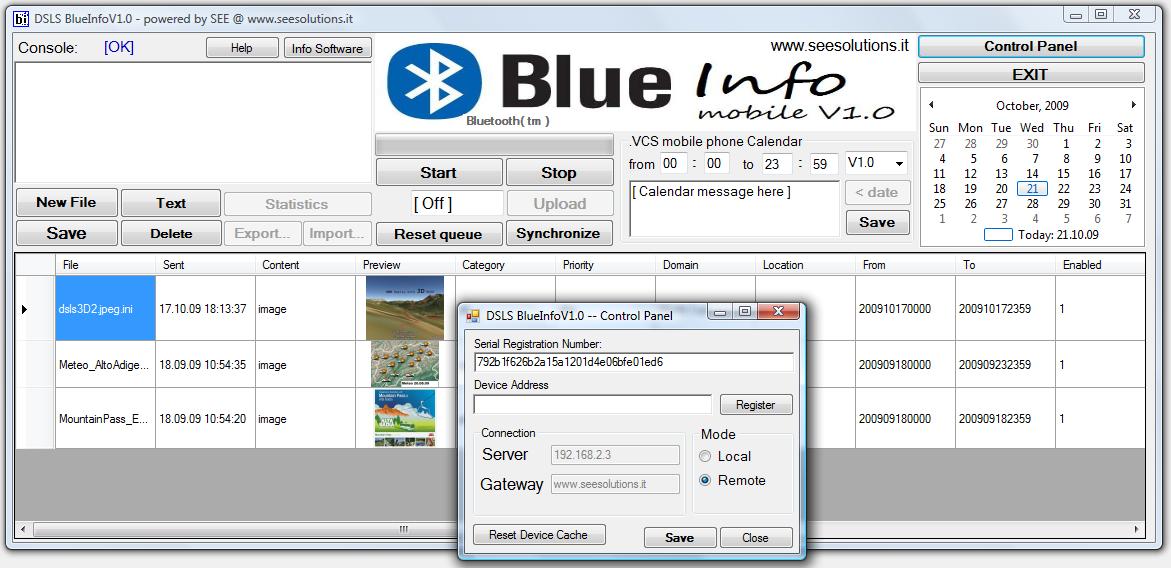
Task: Click the Sent column header
Action: [x=205, y=265]
